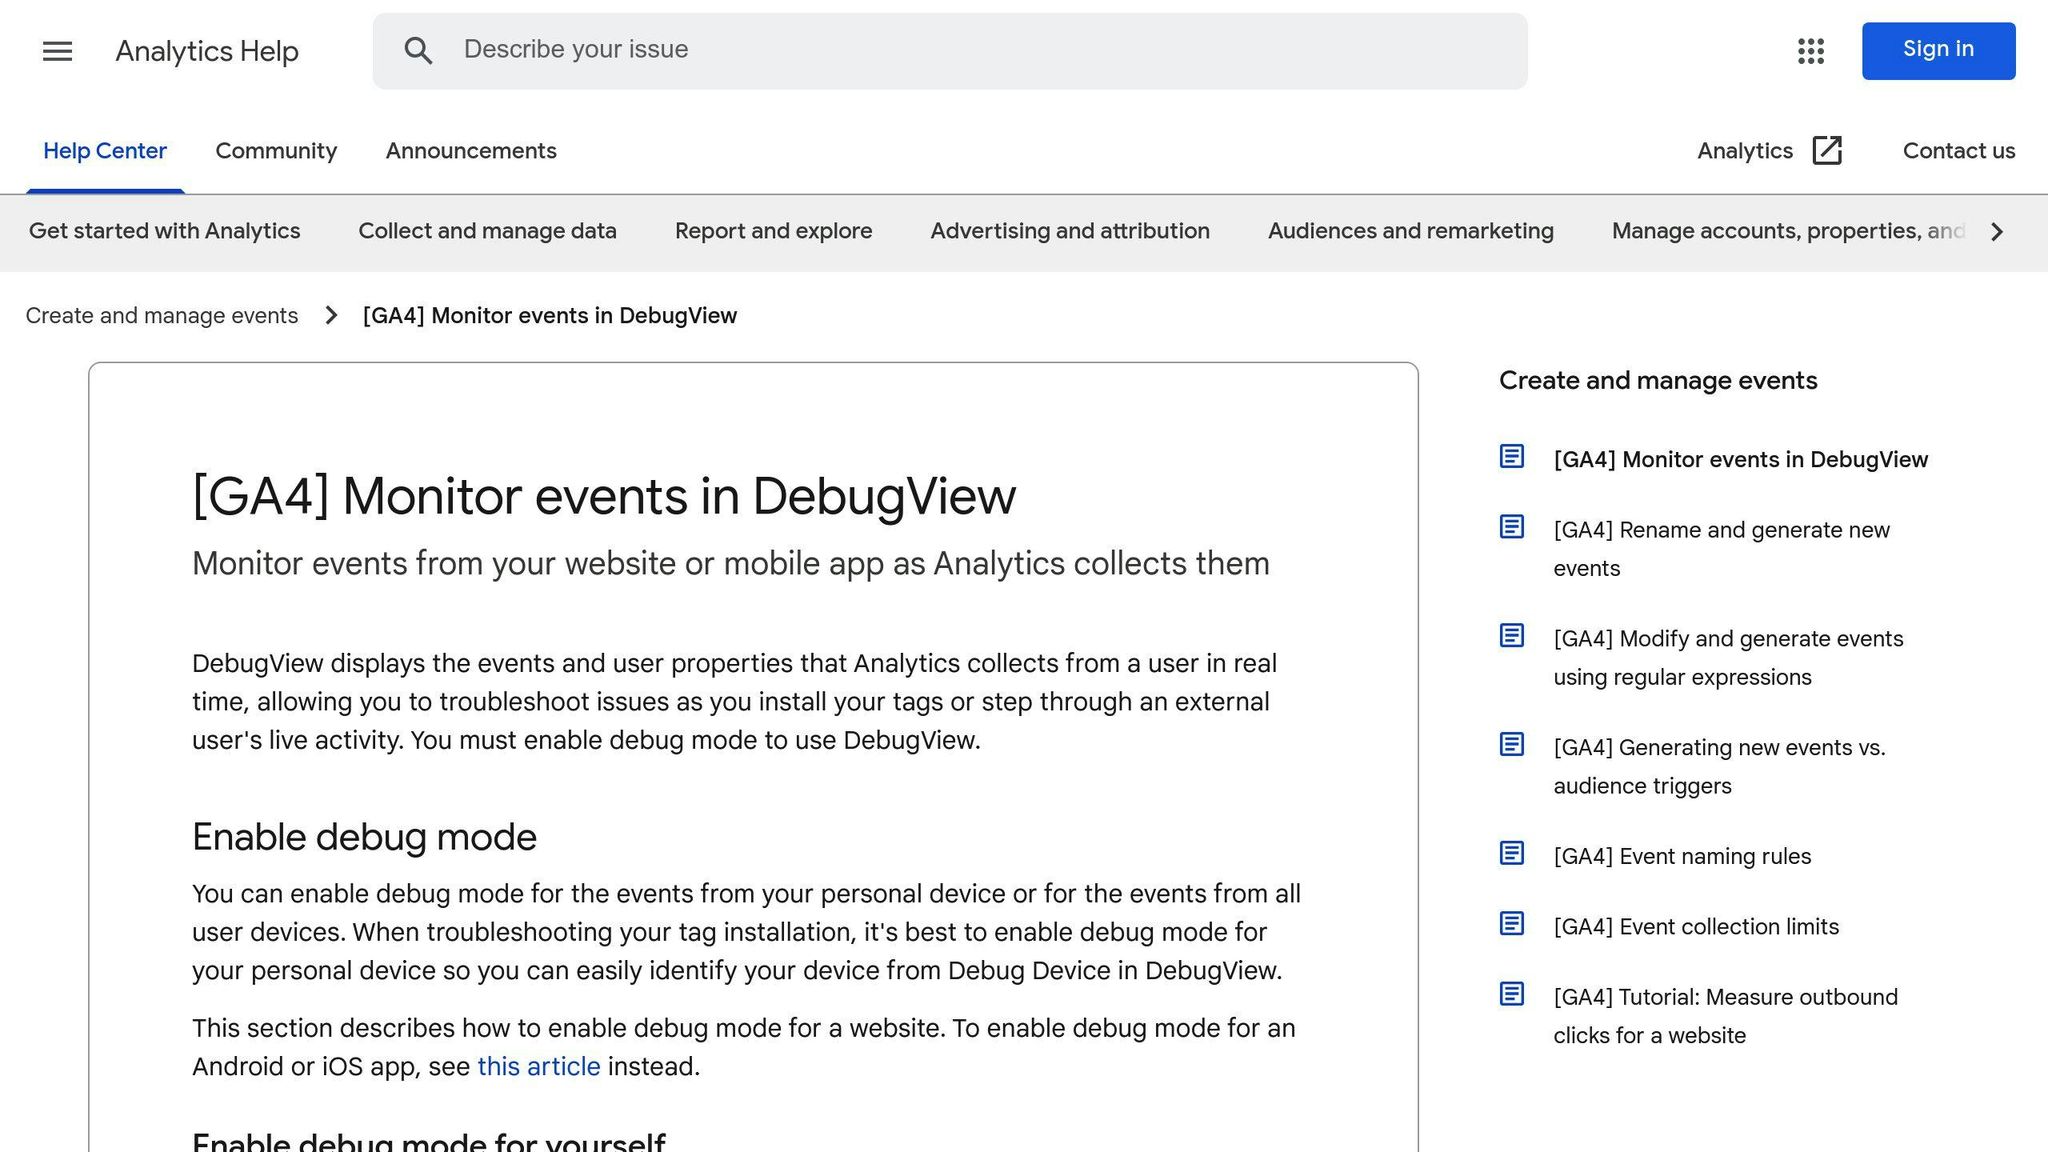Click Contact us
Screen dimensions: 2048x1152
tap(1958, 151)
